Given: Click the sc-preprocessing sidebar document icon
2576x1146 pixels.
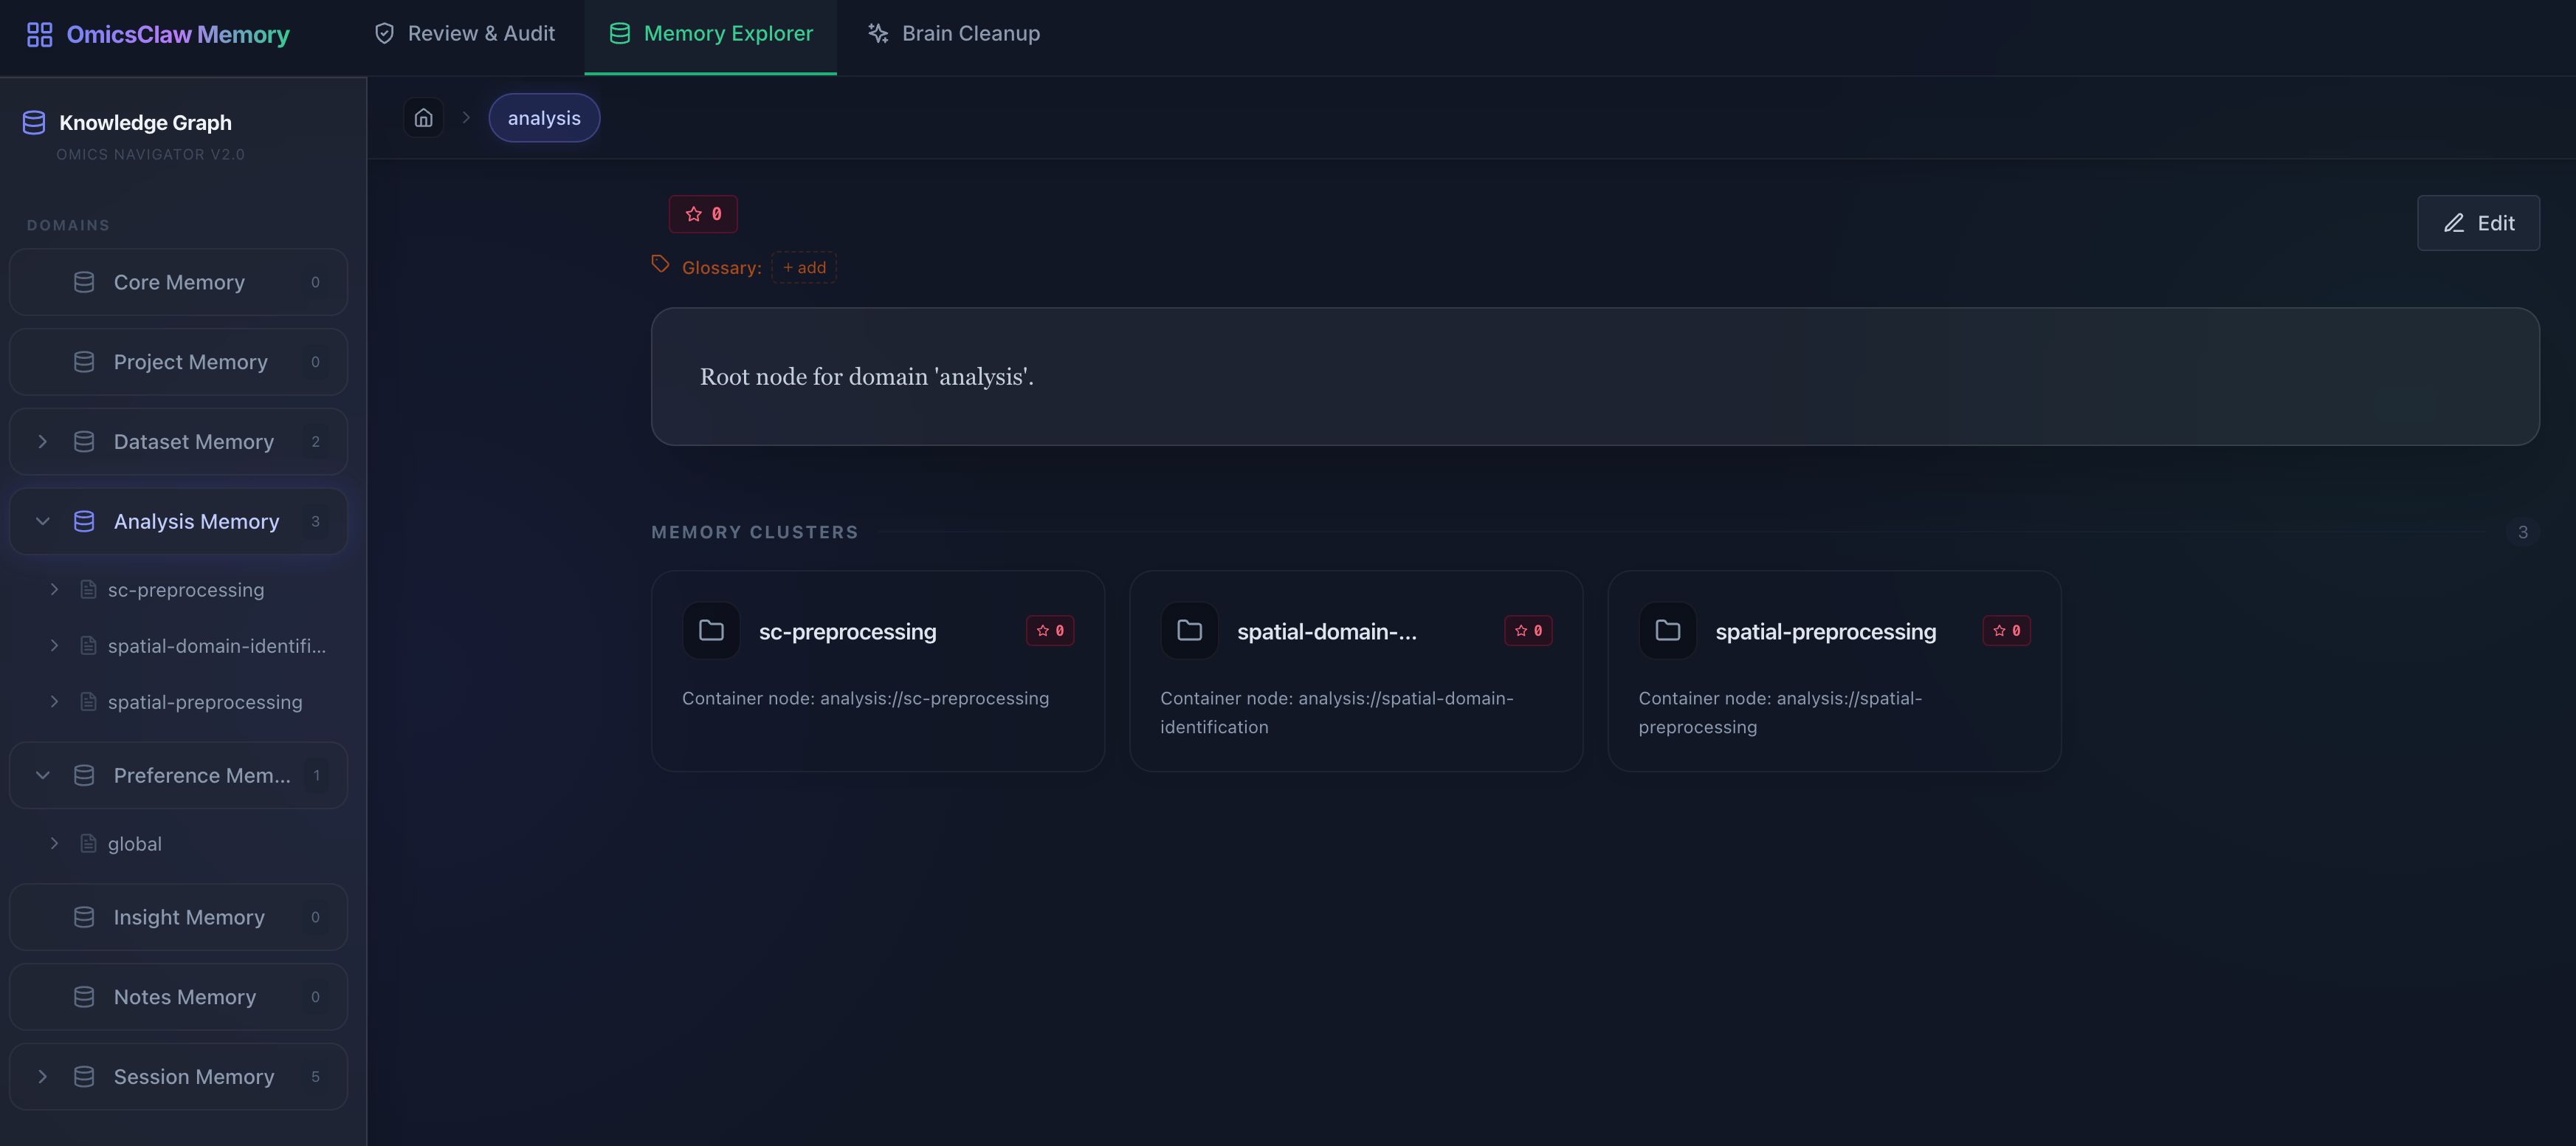Looking at the screenshot, I should 88,590.
